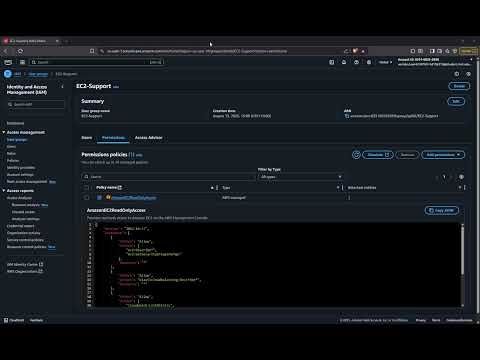This screenshot has height=360, width=480.
Task: Collapse the Access management section
Action: (4, 132)
